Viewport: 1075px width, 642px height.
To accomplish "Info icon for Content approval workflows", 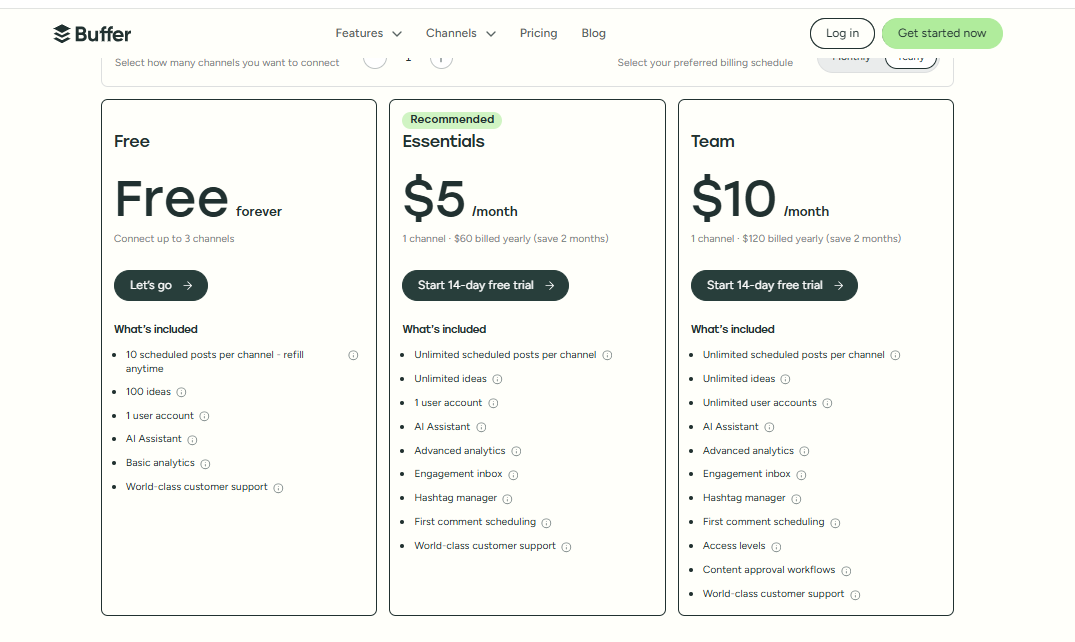I will point(846,571).
